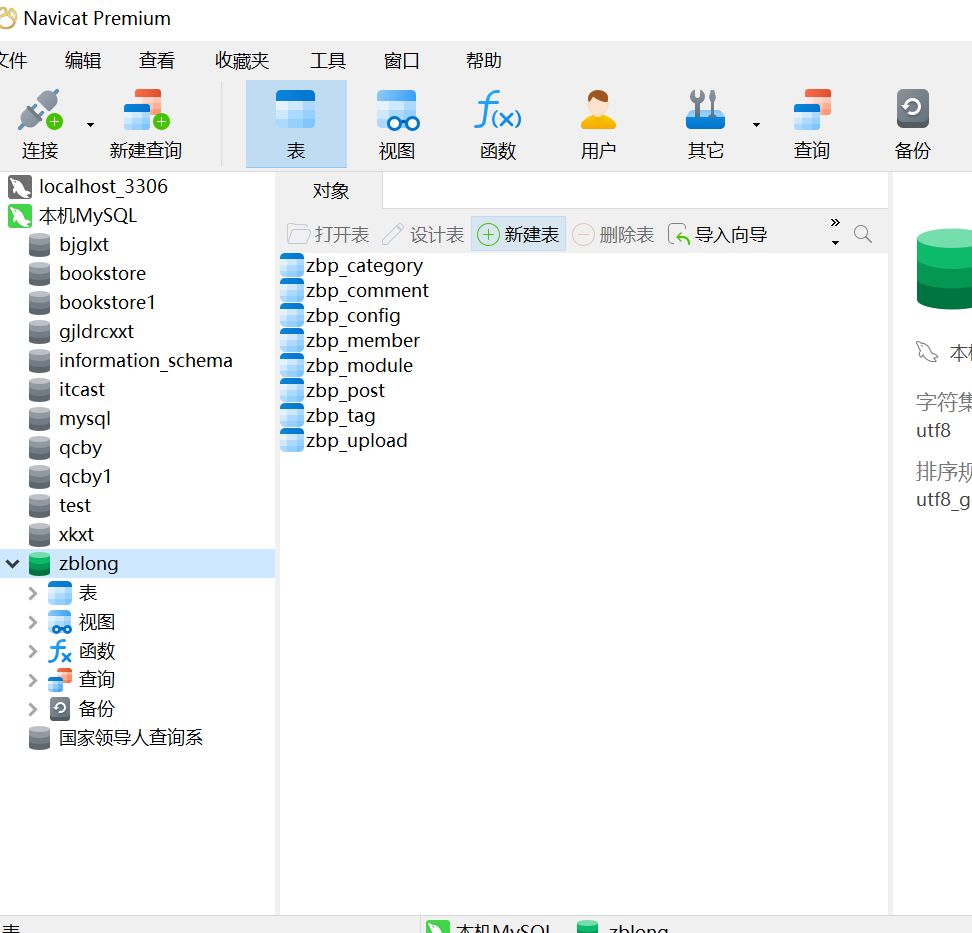This screenshot has height=933, width=972.
Task: Open the 视图 views toolbar icon
Action: 397,110
